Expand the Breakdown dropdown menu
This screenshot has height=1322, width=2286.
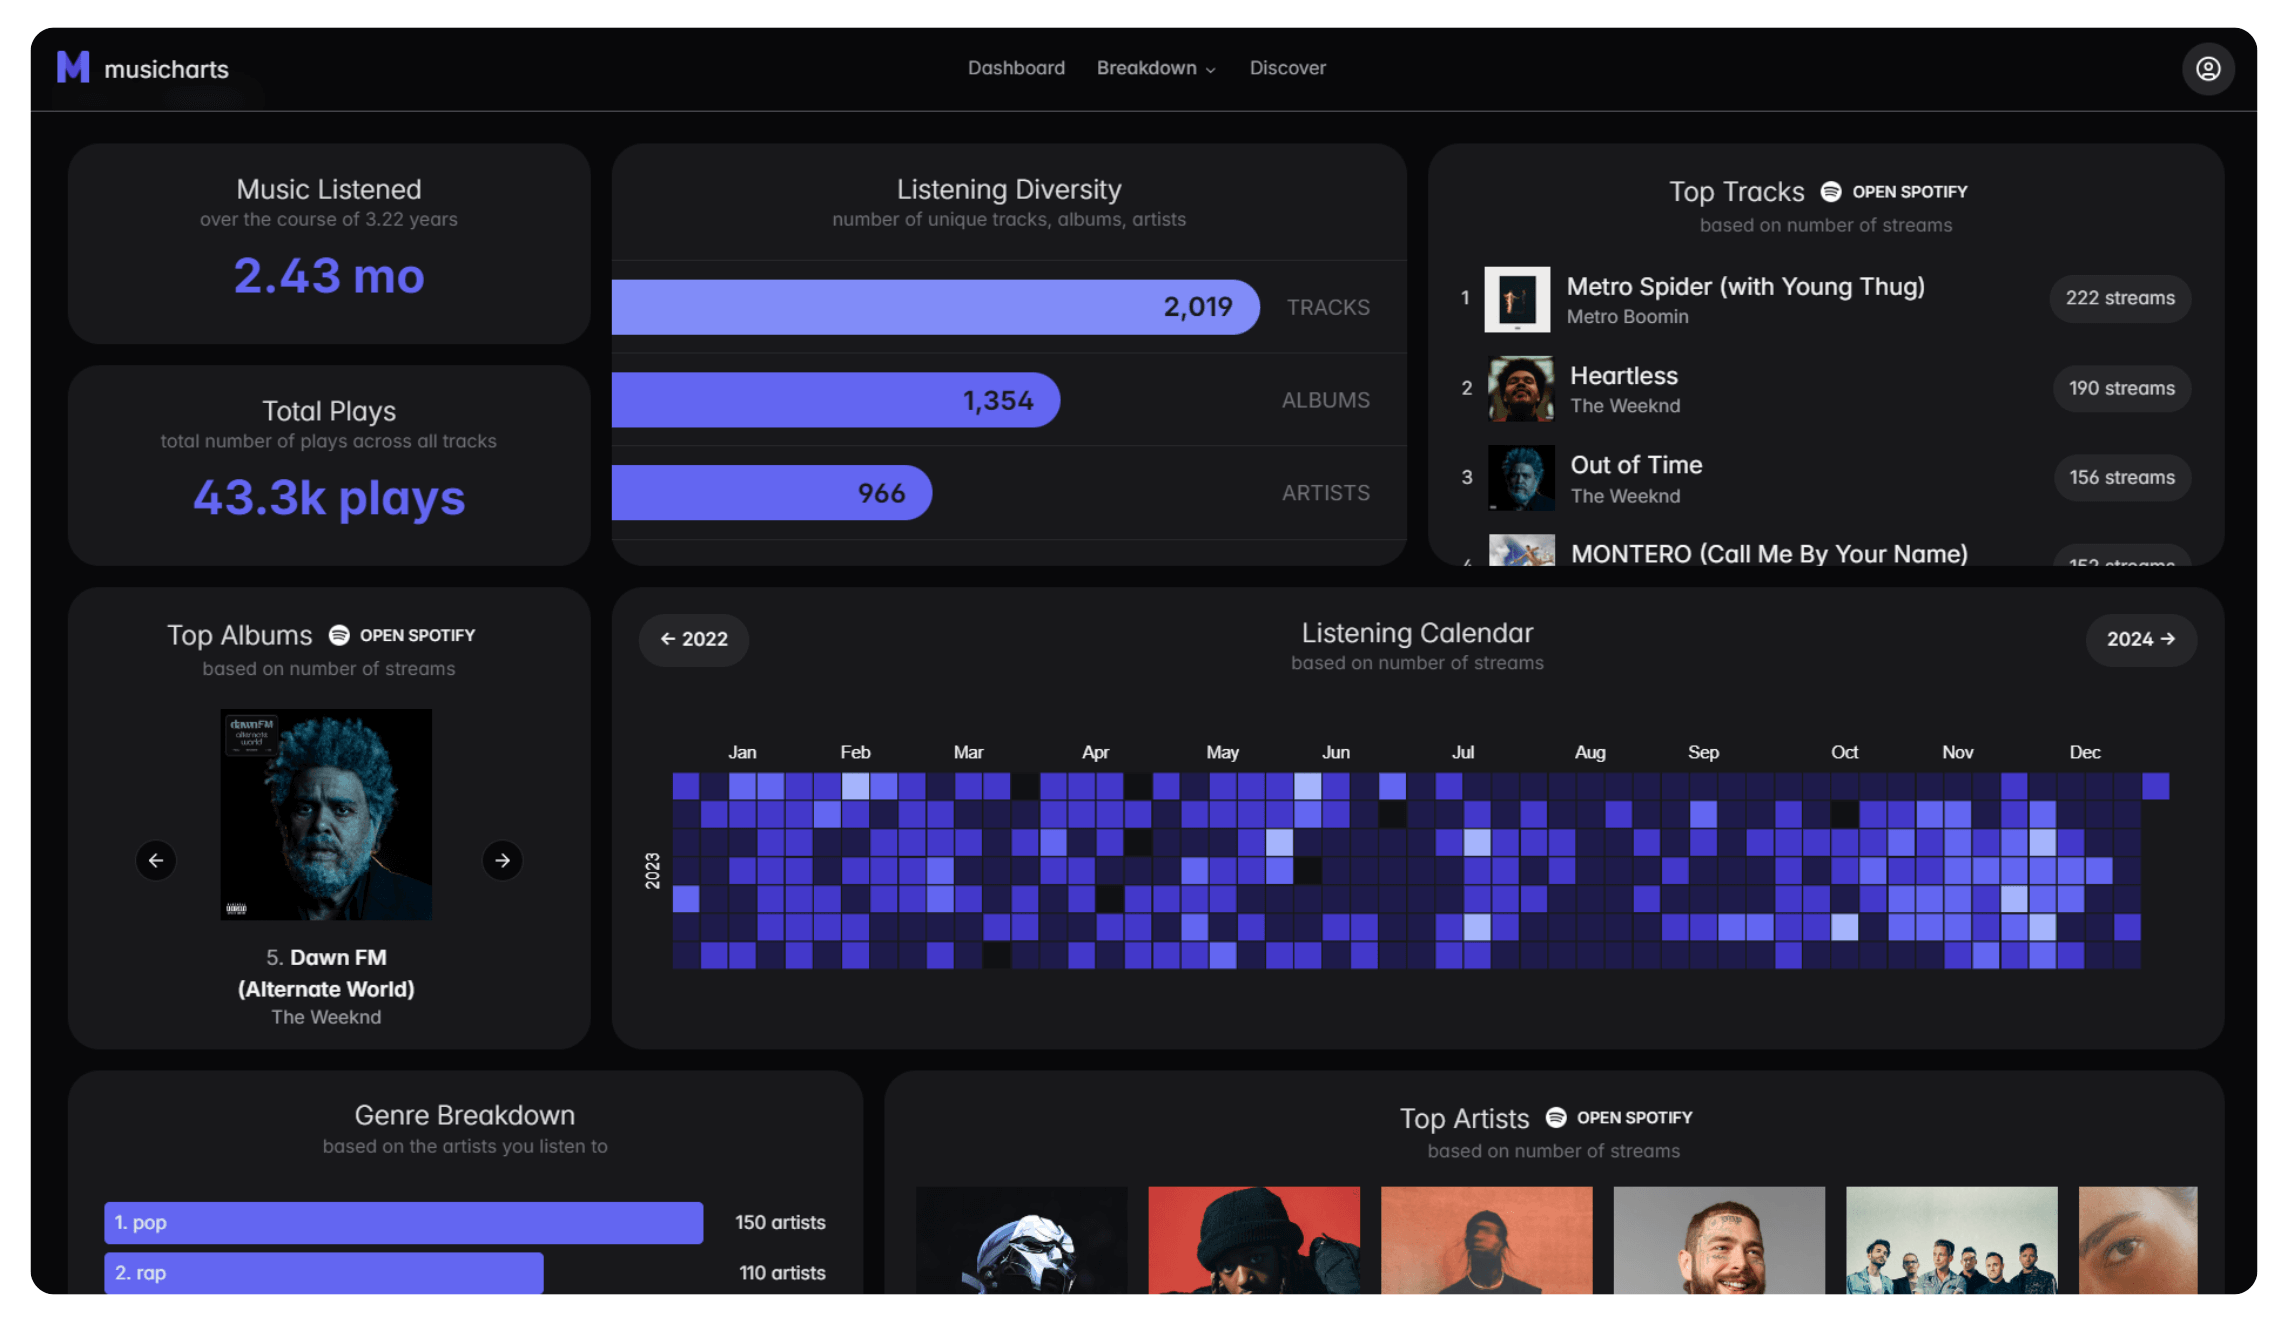click(1156, 68)
